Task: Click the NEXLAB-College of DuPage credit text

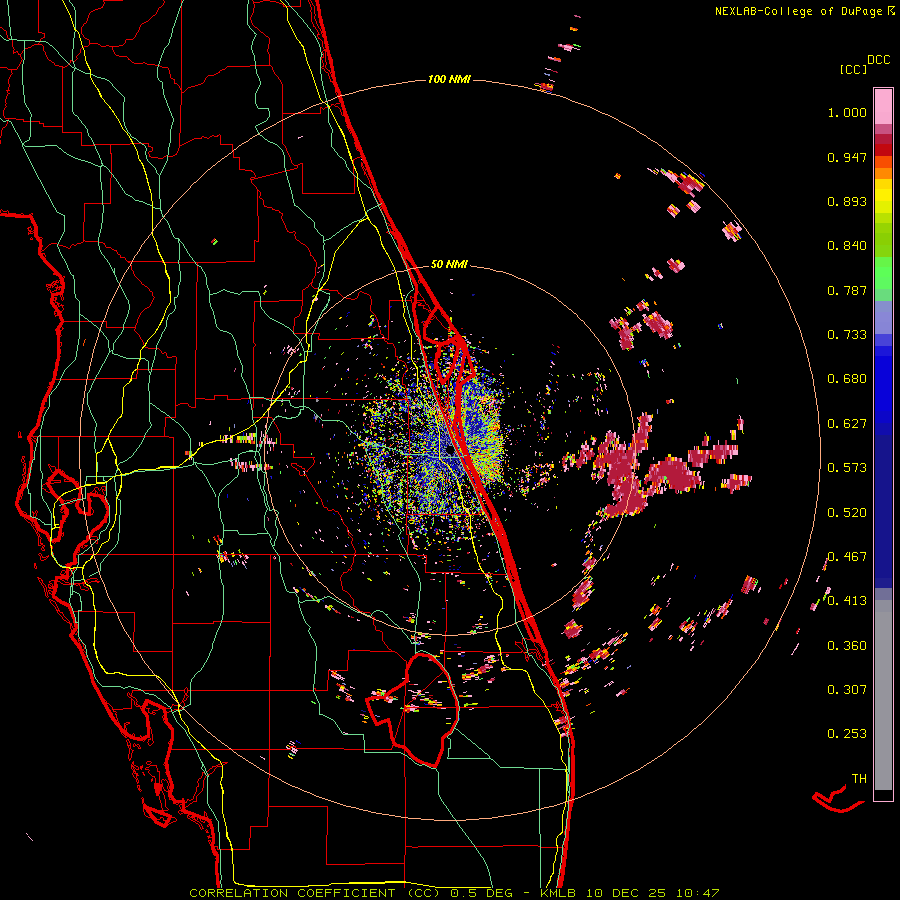Action: 804,11
